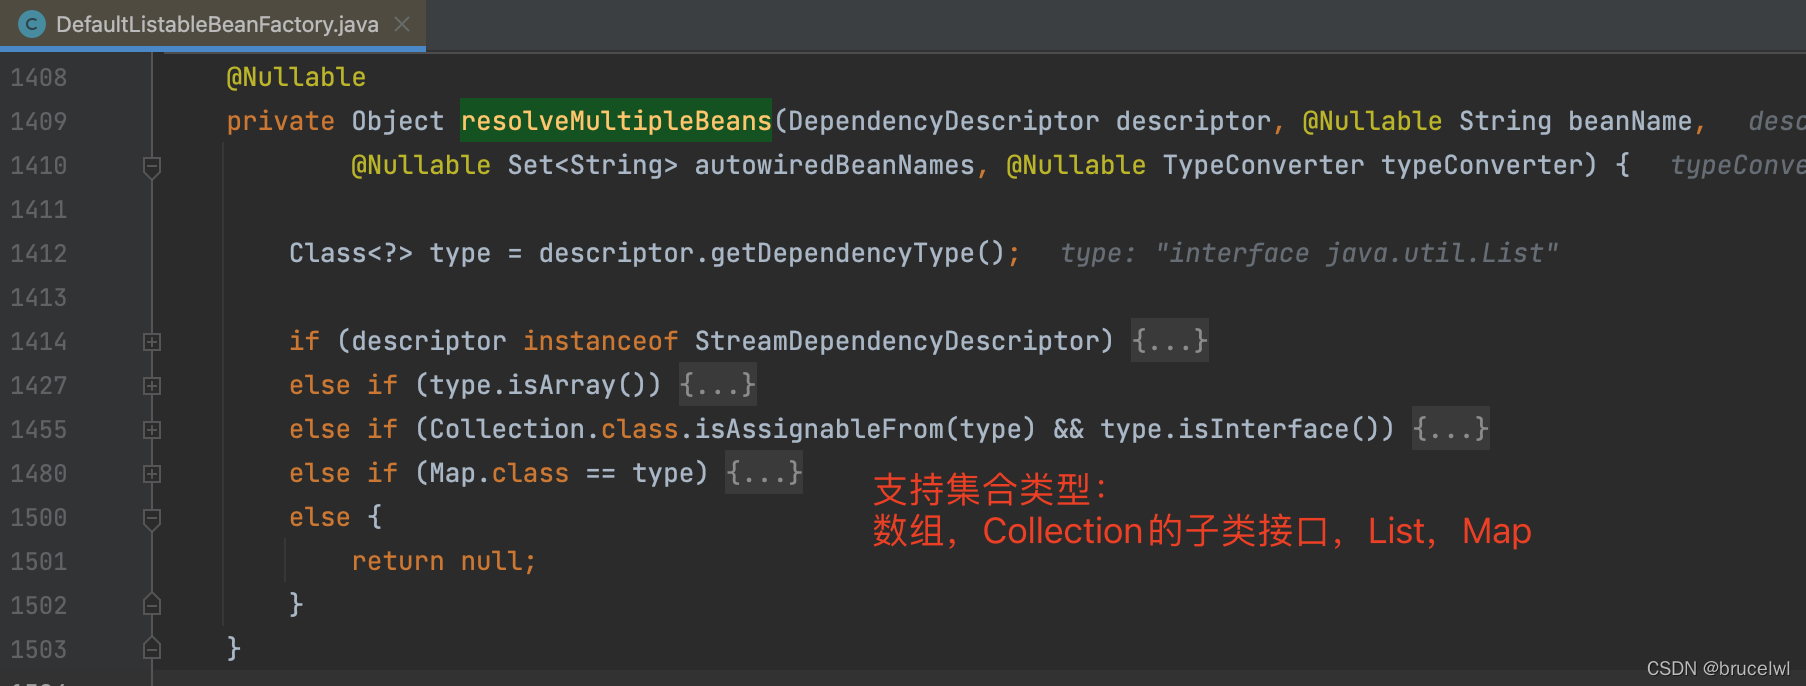Close the DefaultListableBeanFactory.java tab
1806x686 pixels.
point(402,24)
